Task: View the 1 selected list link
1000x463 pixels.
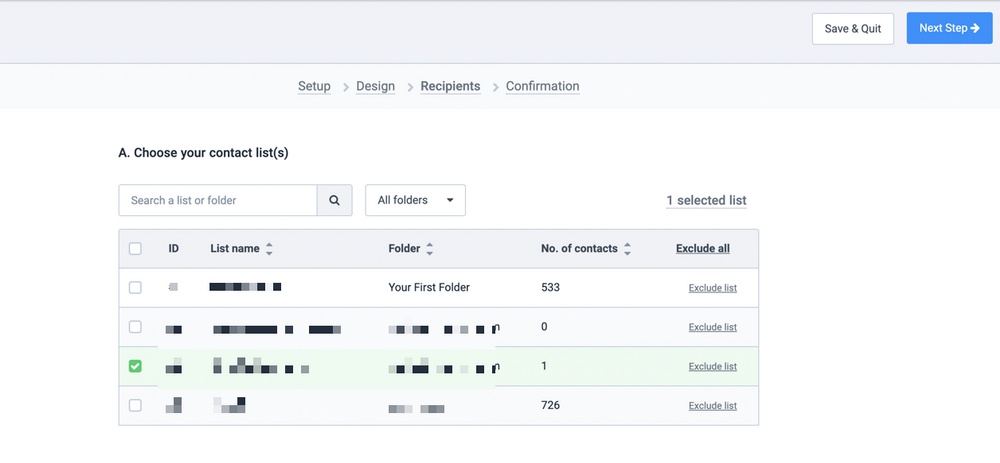Action: 706,200
